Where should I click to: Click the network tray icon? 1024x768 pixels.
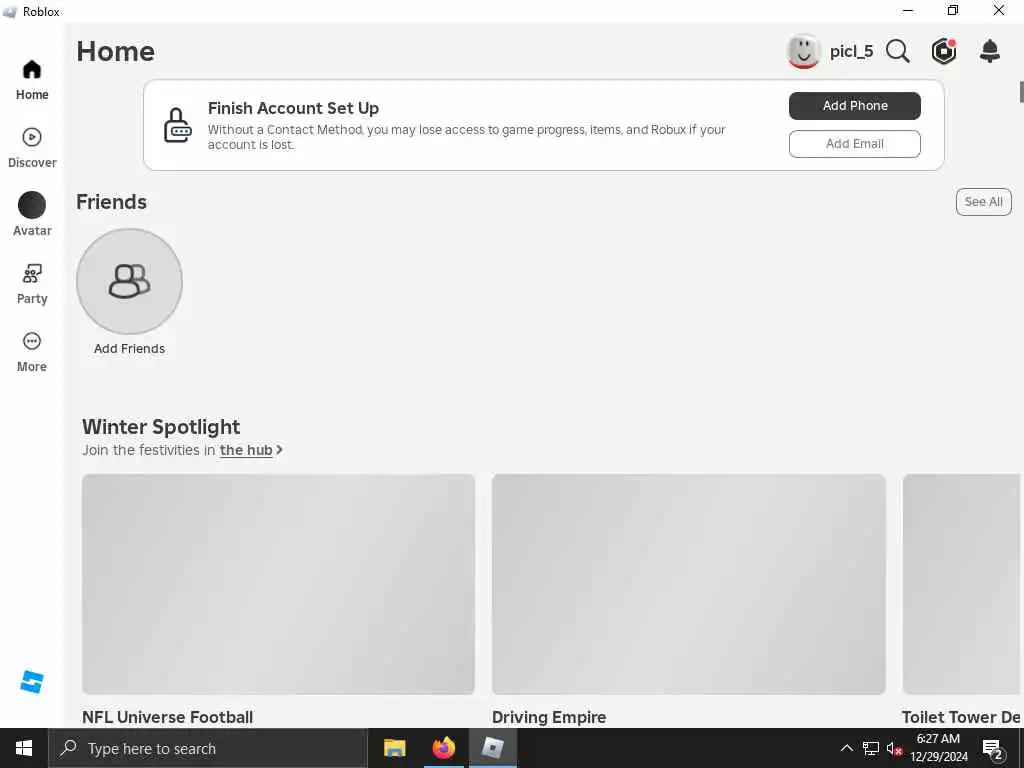point(871,748)
